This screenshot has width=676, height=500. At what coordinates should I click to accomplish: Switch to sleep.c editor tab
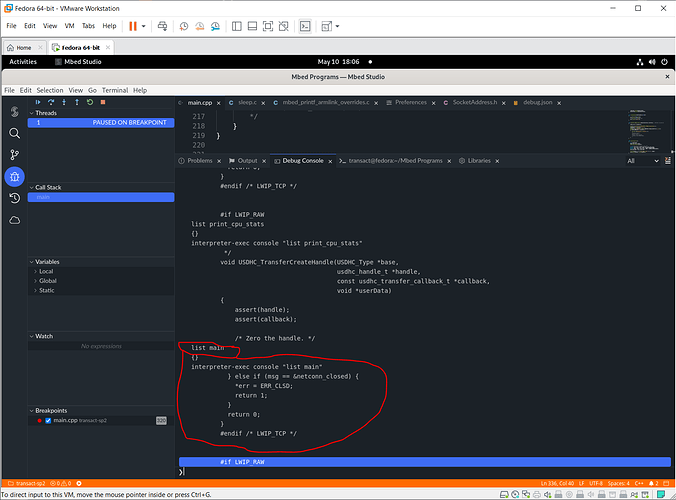247,103
